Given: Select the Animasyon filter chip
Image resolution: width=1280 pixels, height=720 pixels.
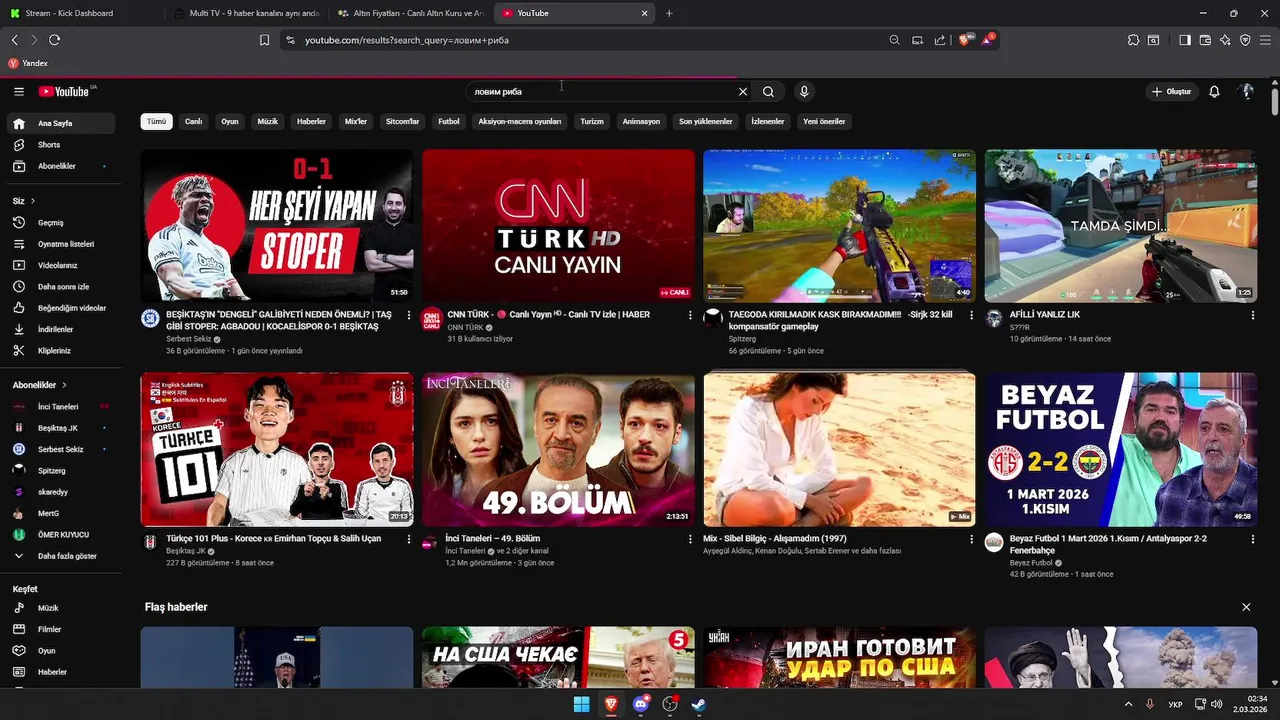Looking at the screenshot, I should [x=641, y=121].
